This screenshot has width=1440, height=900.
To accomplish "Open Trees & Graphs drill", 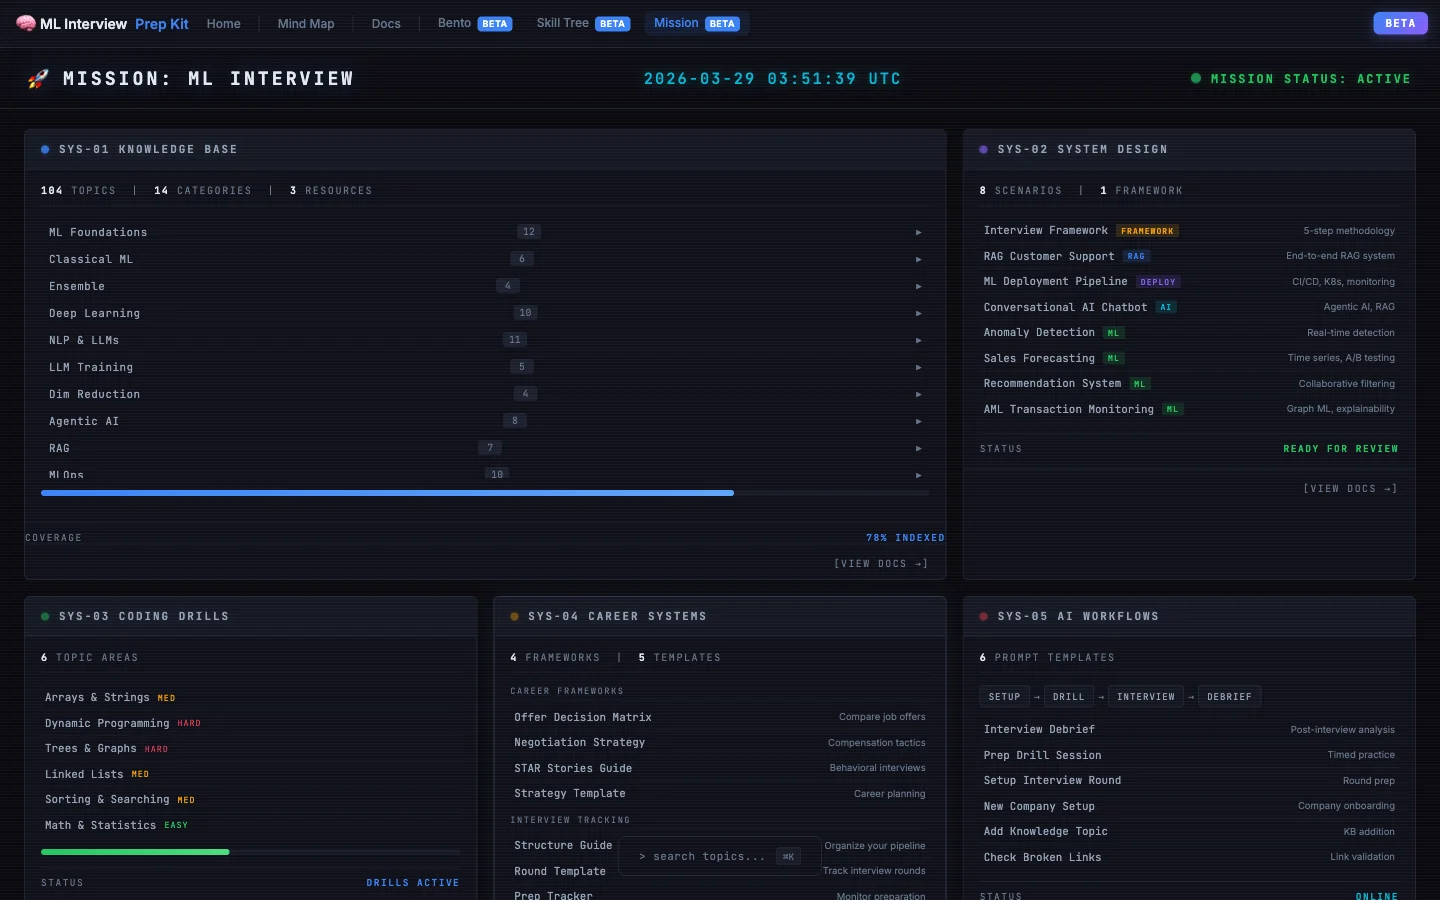I will pyautogui.click(x=250, y=748).
